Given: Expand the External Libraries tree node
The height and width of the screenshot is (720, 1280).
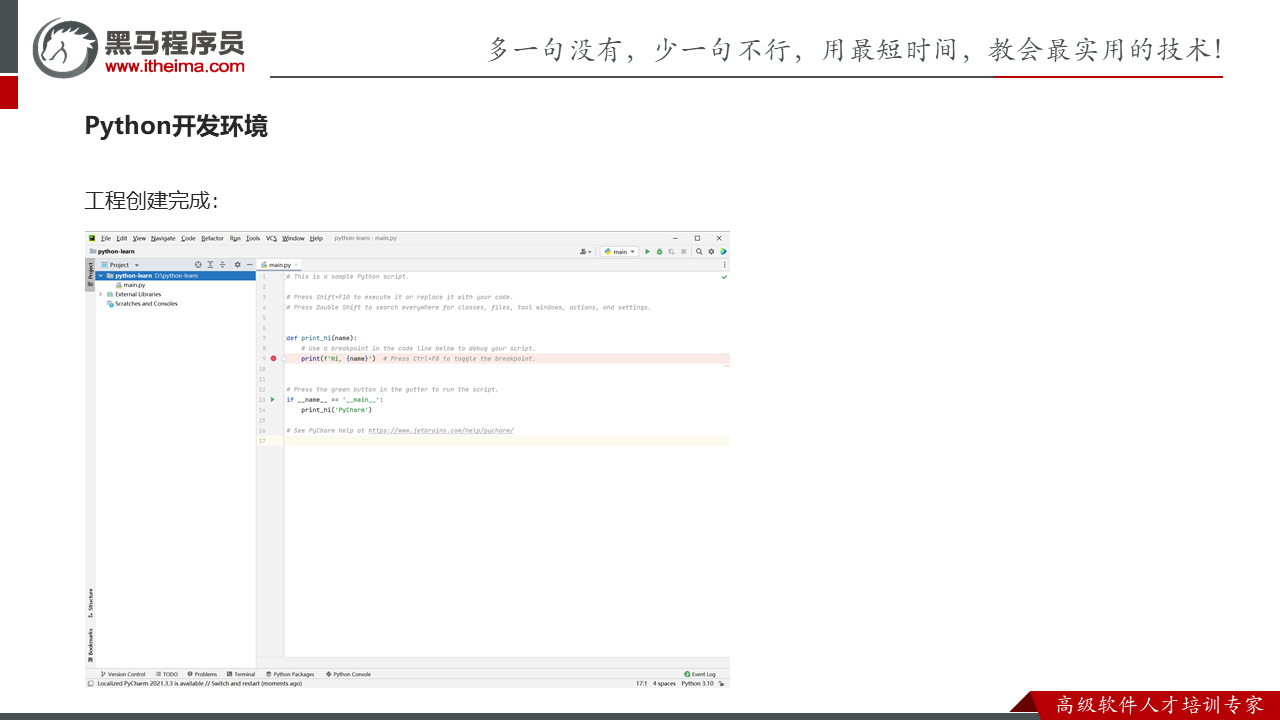Looking at the screenshot, I should (x=100, y=294).
